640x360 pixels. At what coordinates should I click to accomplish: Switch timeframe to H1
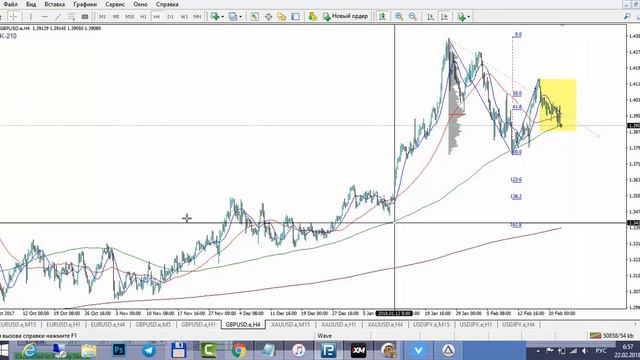pyautogui.click(x=143, y=16)
